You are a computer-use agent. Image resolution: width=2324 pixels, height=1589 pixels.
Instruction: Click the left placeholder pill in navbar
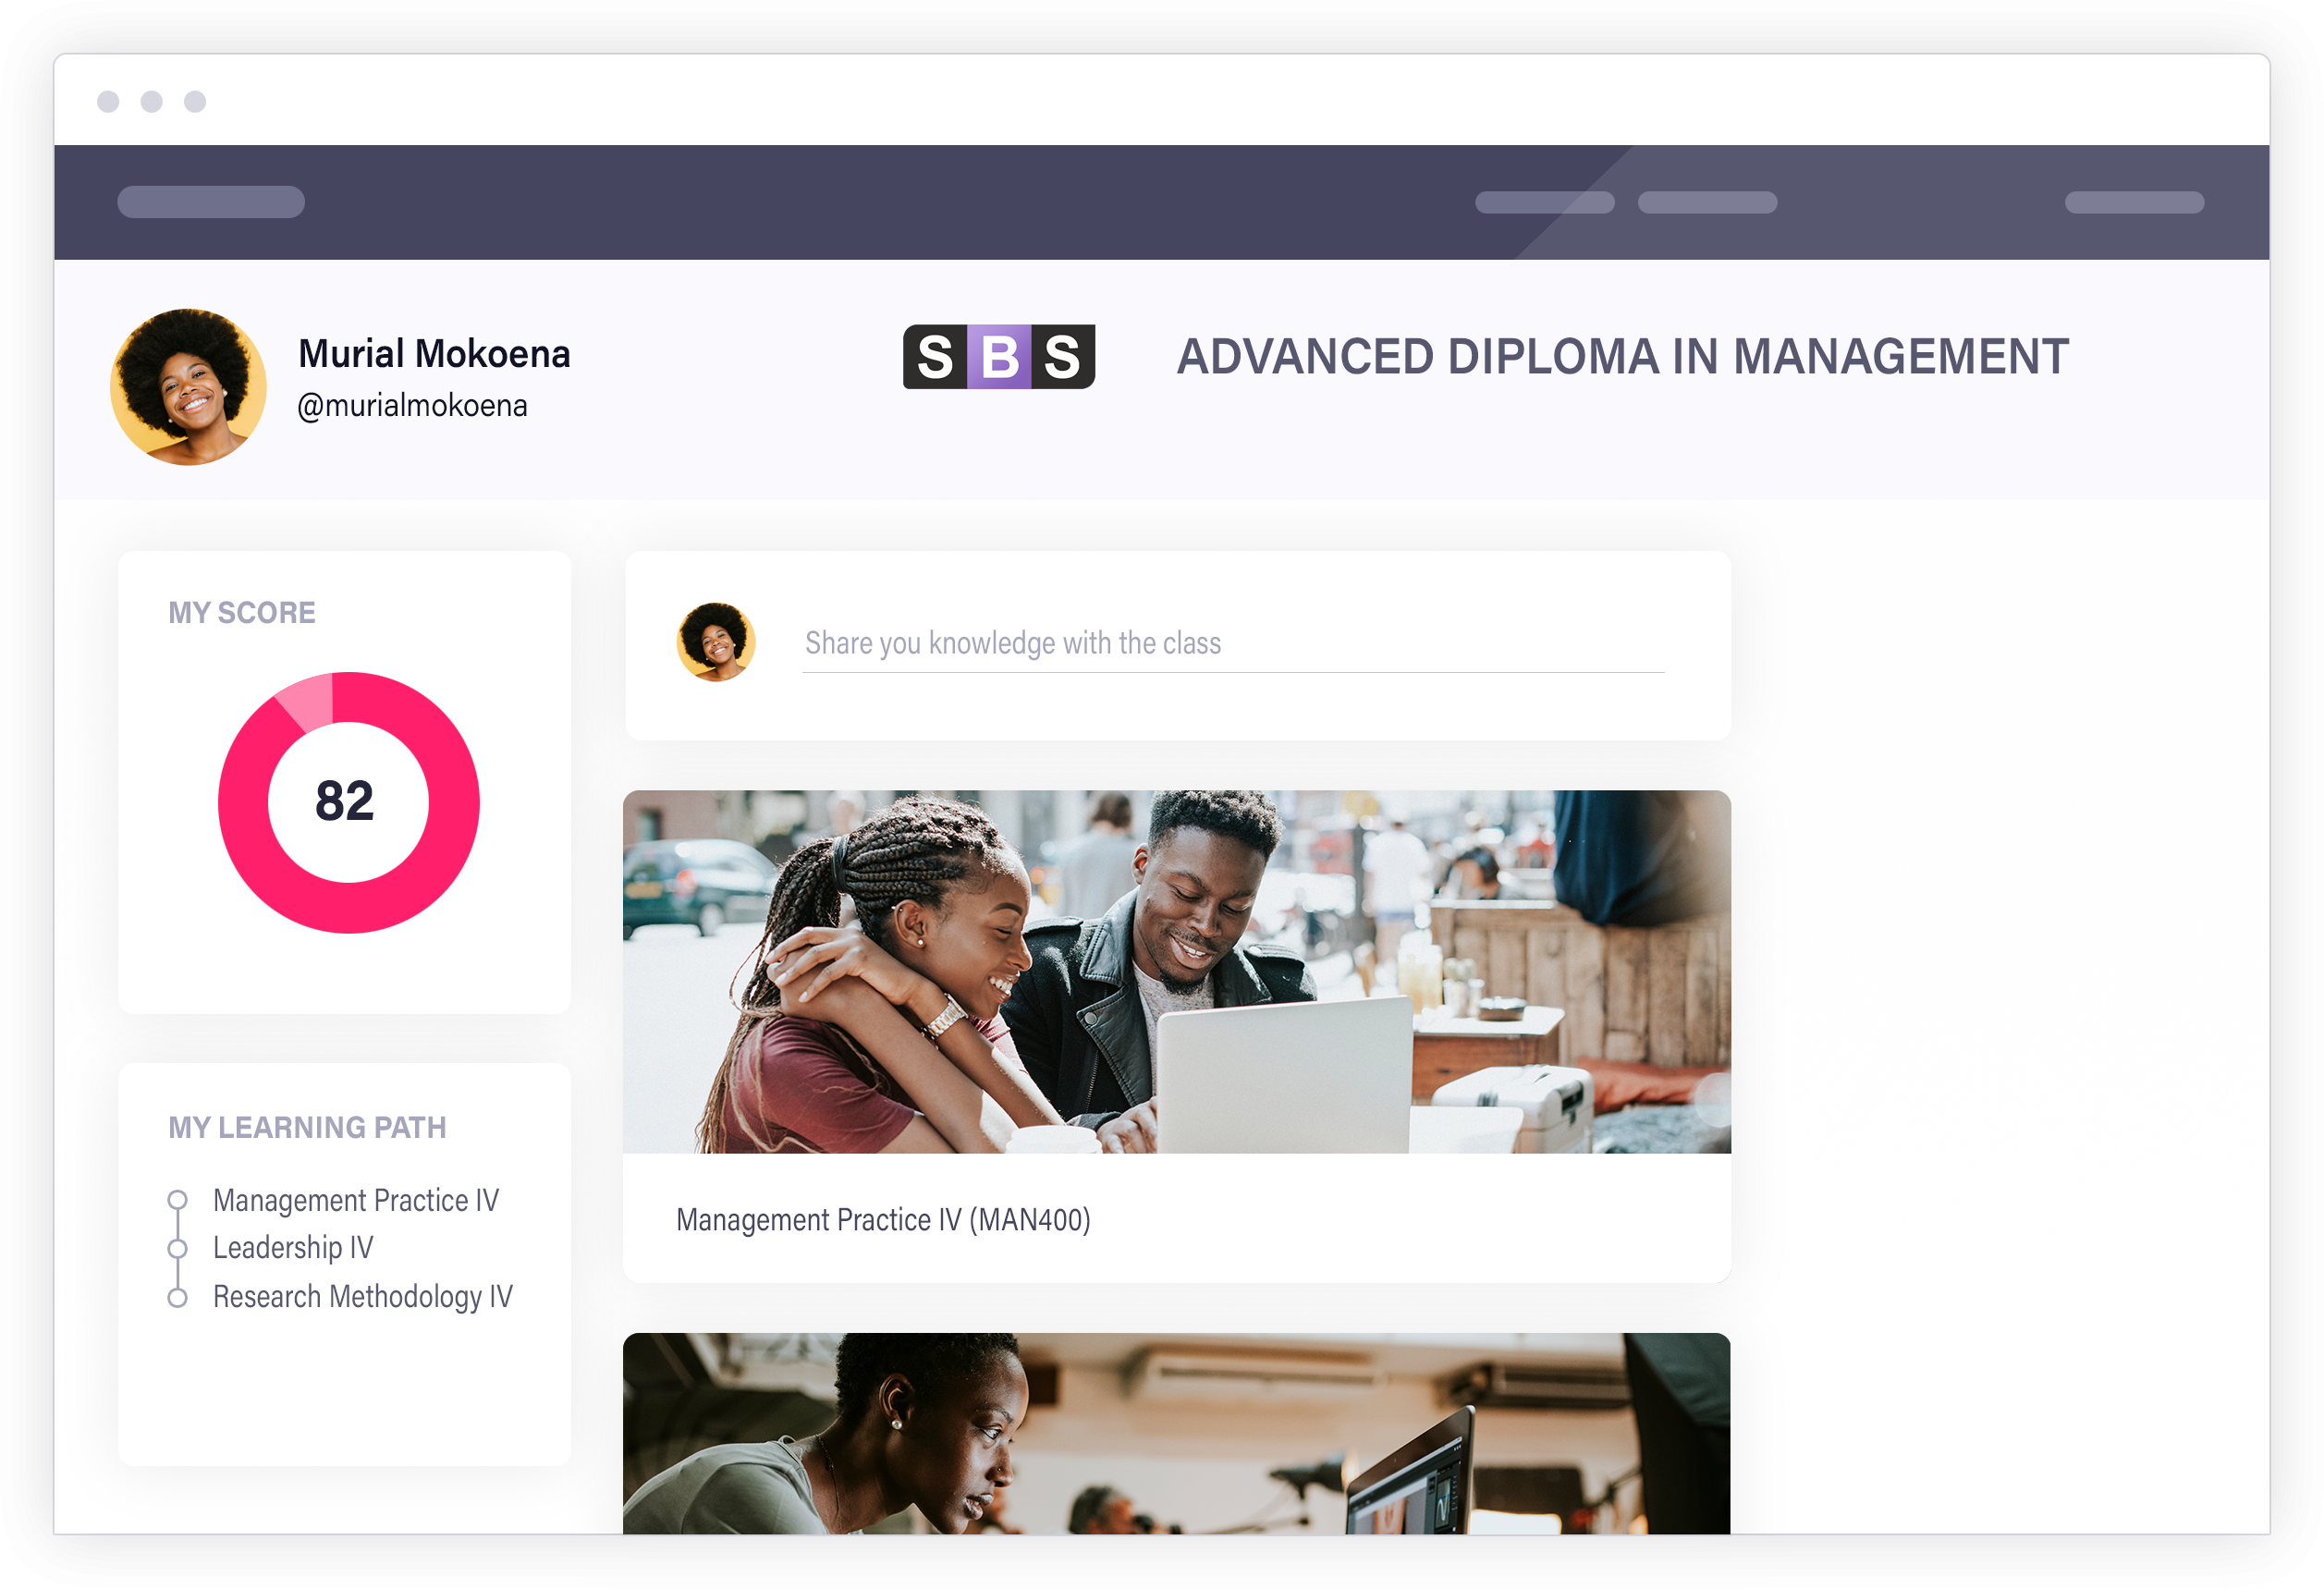[x=211, y=202]
